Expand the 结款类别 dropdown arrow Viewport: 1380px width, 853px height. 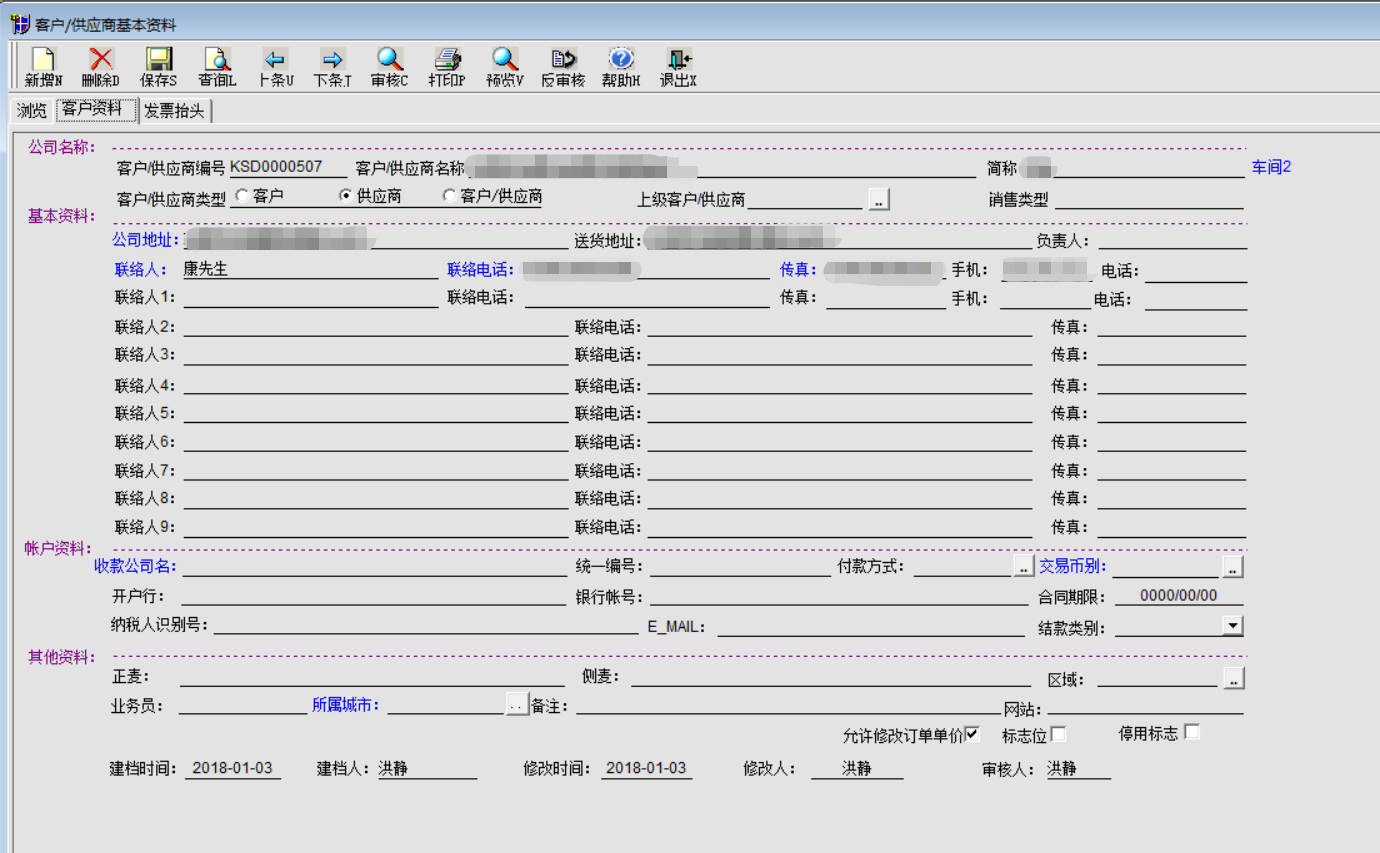click(1233, 626)
